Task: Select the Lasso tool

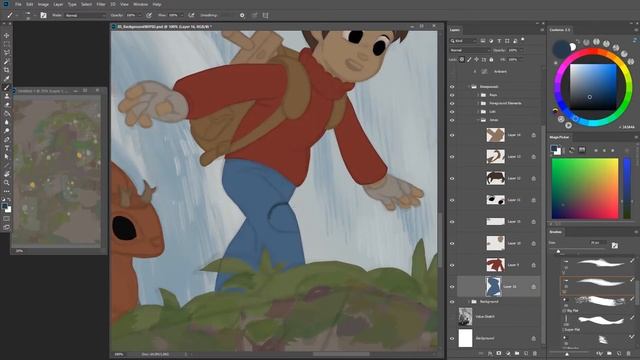Action: 7,53
